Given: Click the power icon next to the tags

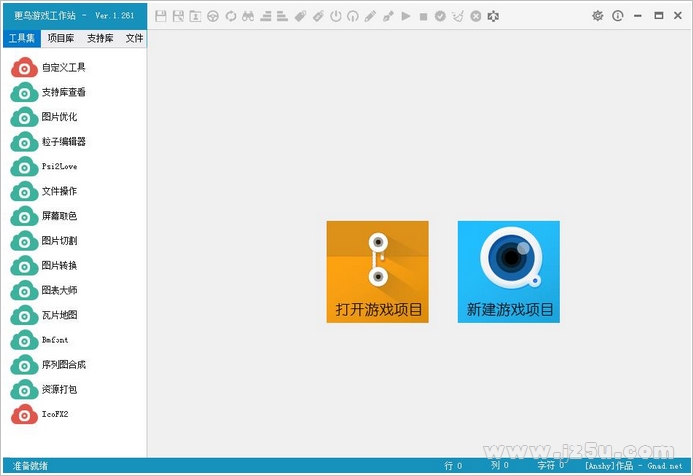Looking at the screenshot, I should pyautogui.click(x=335, y=16).
